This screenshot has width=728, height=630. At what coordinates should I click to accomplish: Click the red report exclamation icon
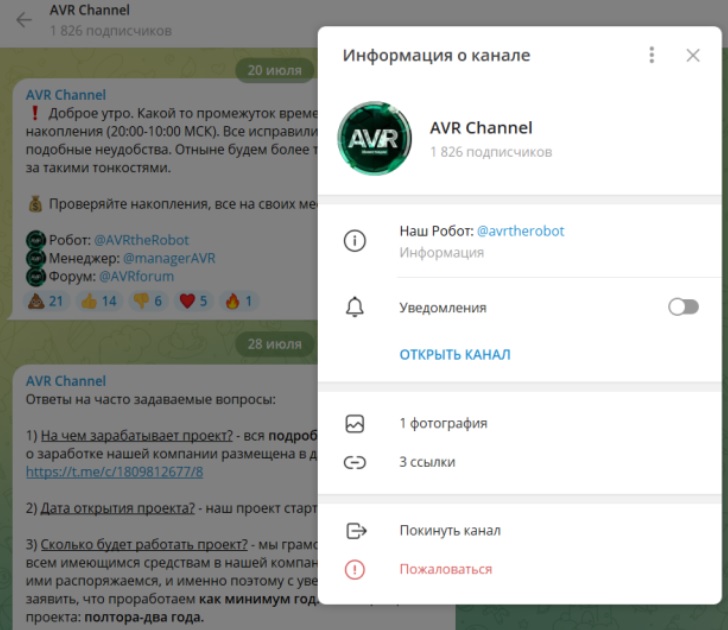[x=355, y=570]
